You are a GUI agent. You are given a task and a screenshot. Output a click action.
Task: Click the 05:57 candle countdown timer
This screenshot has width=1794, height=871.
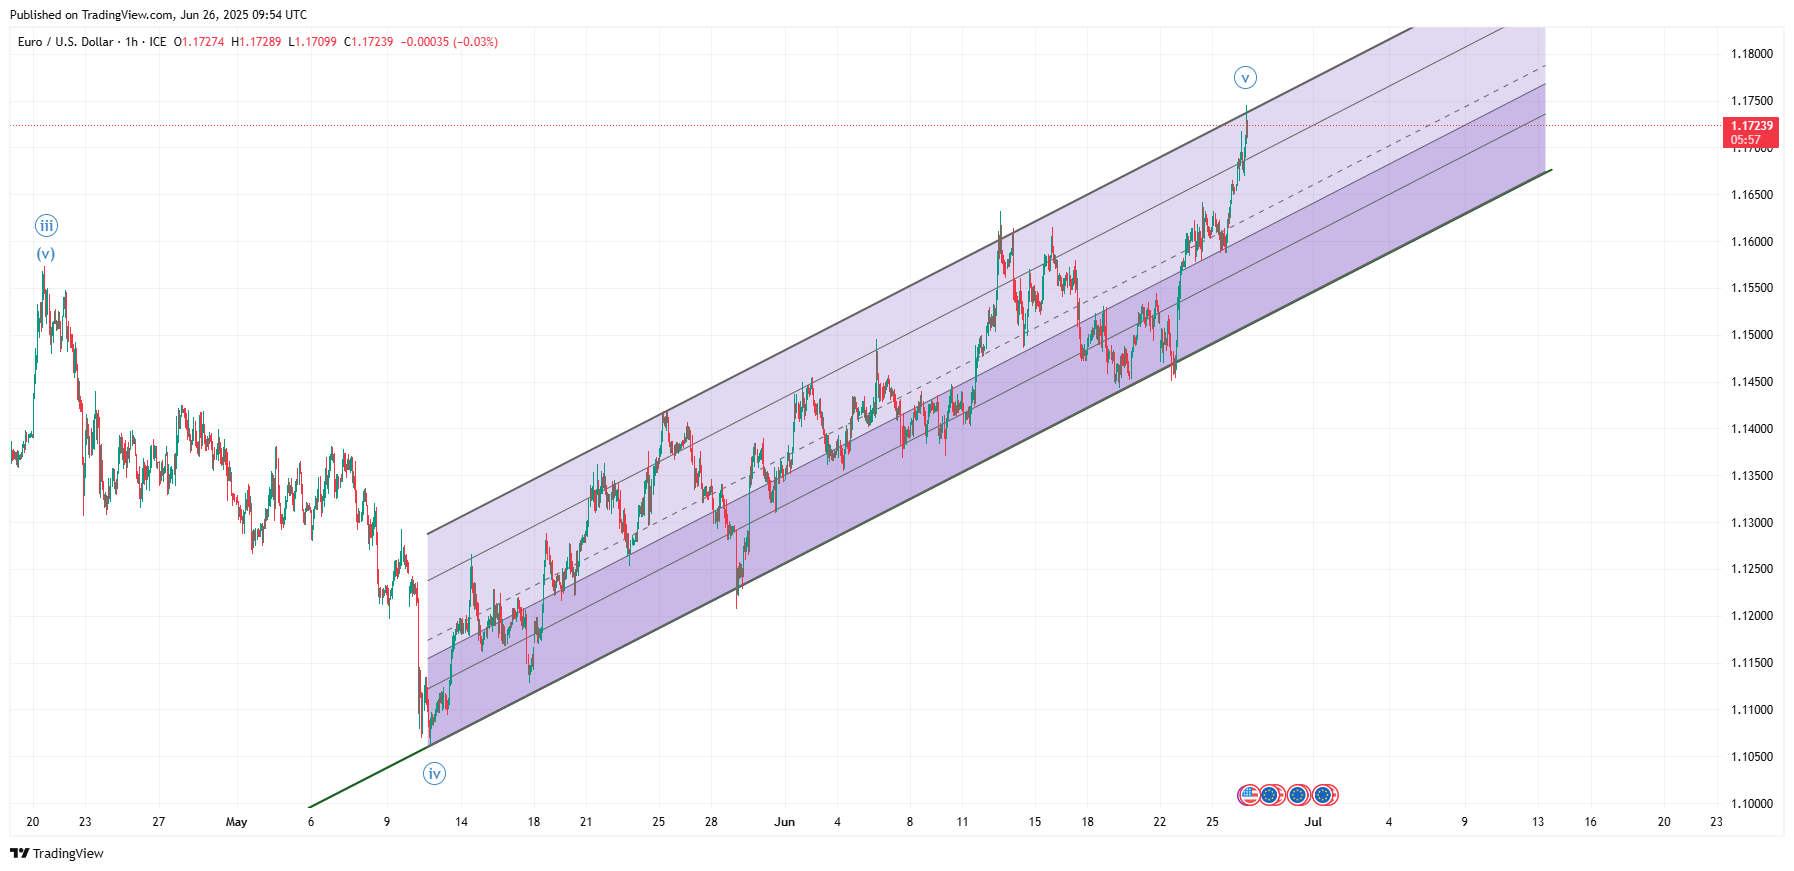coord(1746,140)
